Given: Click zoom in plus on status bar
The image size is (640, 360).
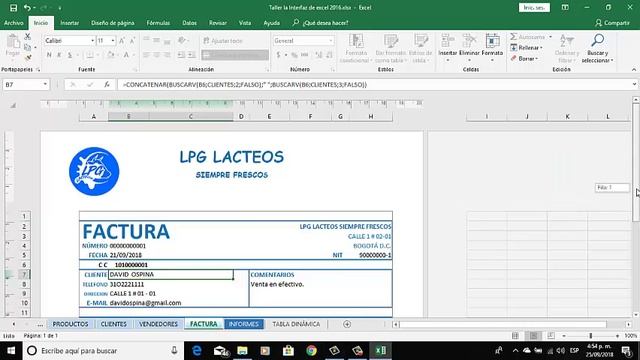Looking at the screenshot, I should pyautogui.click(x=617, y=336).
